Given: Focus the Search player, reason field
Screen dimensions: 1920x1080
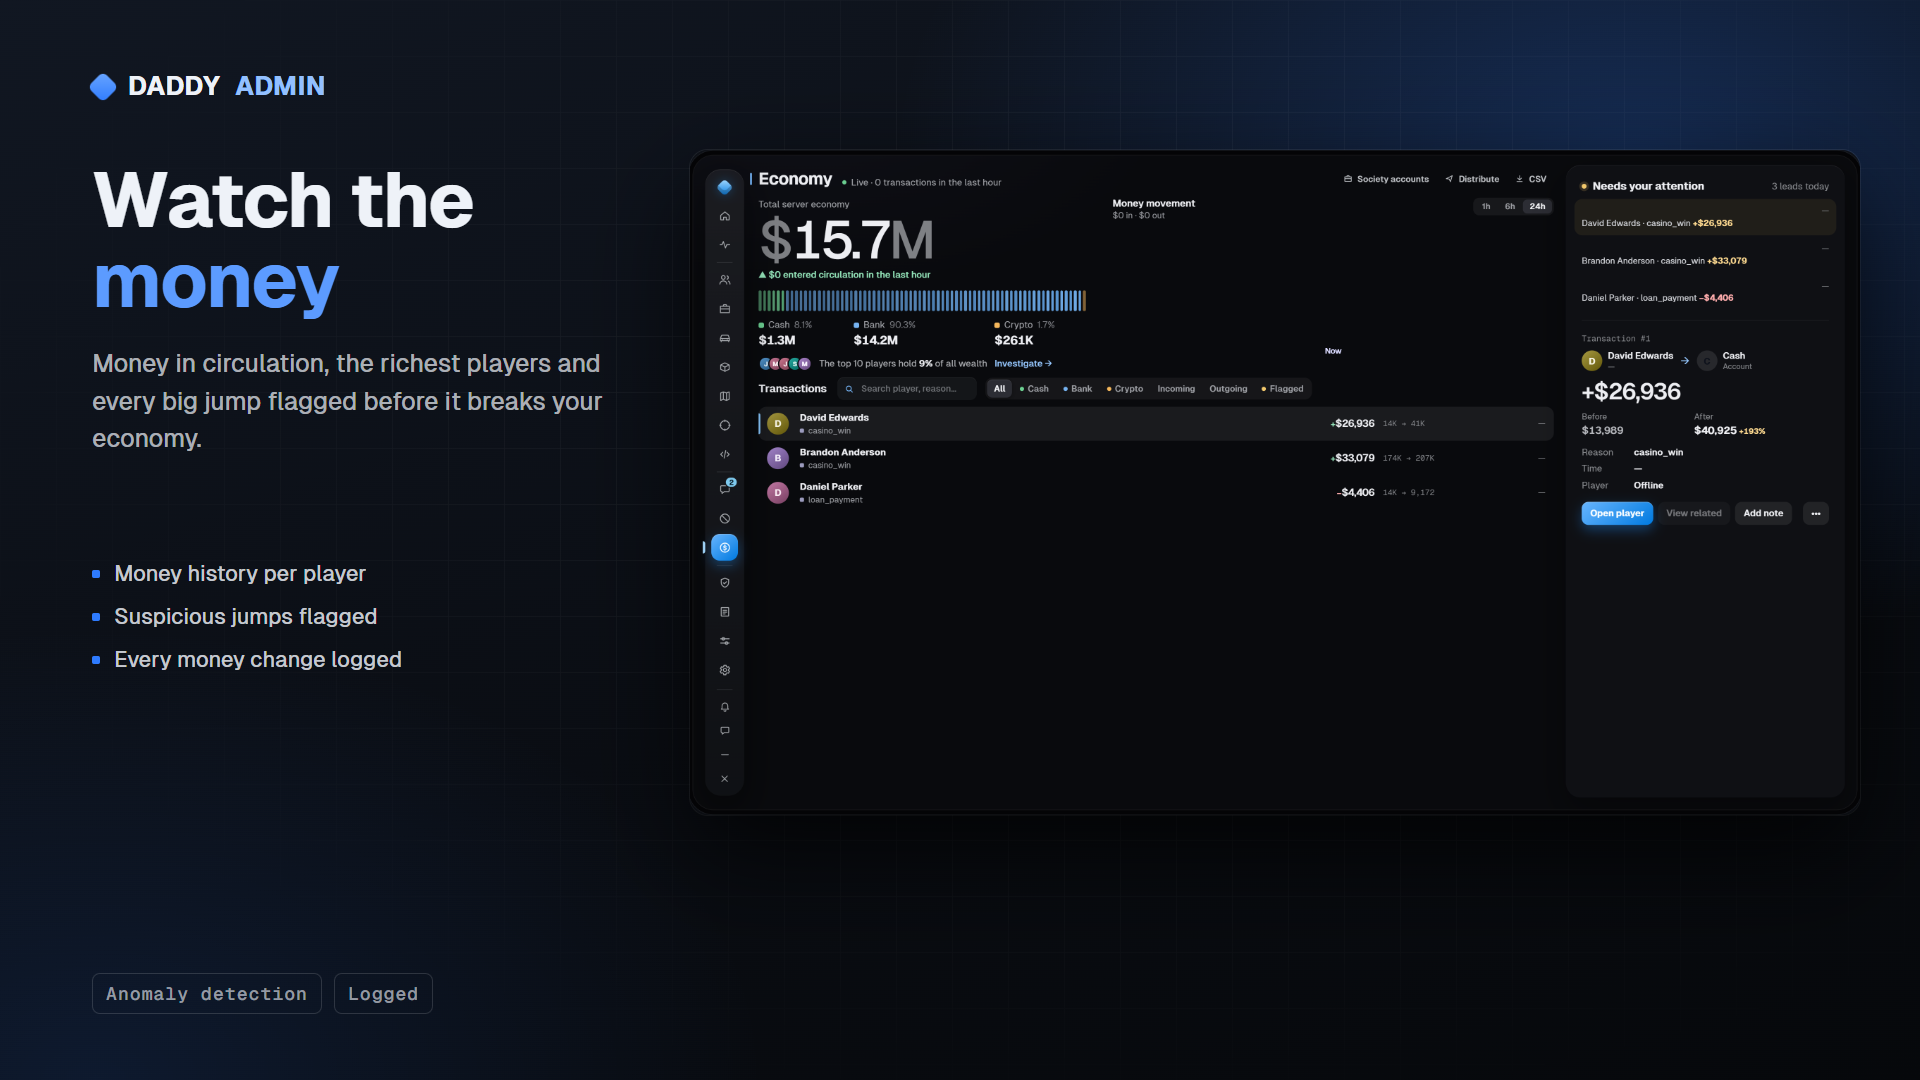Looking at the screenshot, I should [x=908, y=389].
